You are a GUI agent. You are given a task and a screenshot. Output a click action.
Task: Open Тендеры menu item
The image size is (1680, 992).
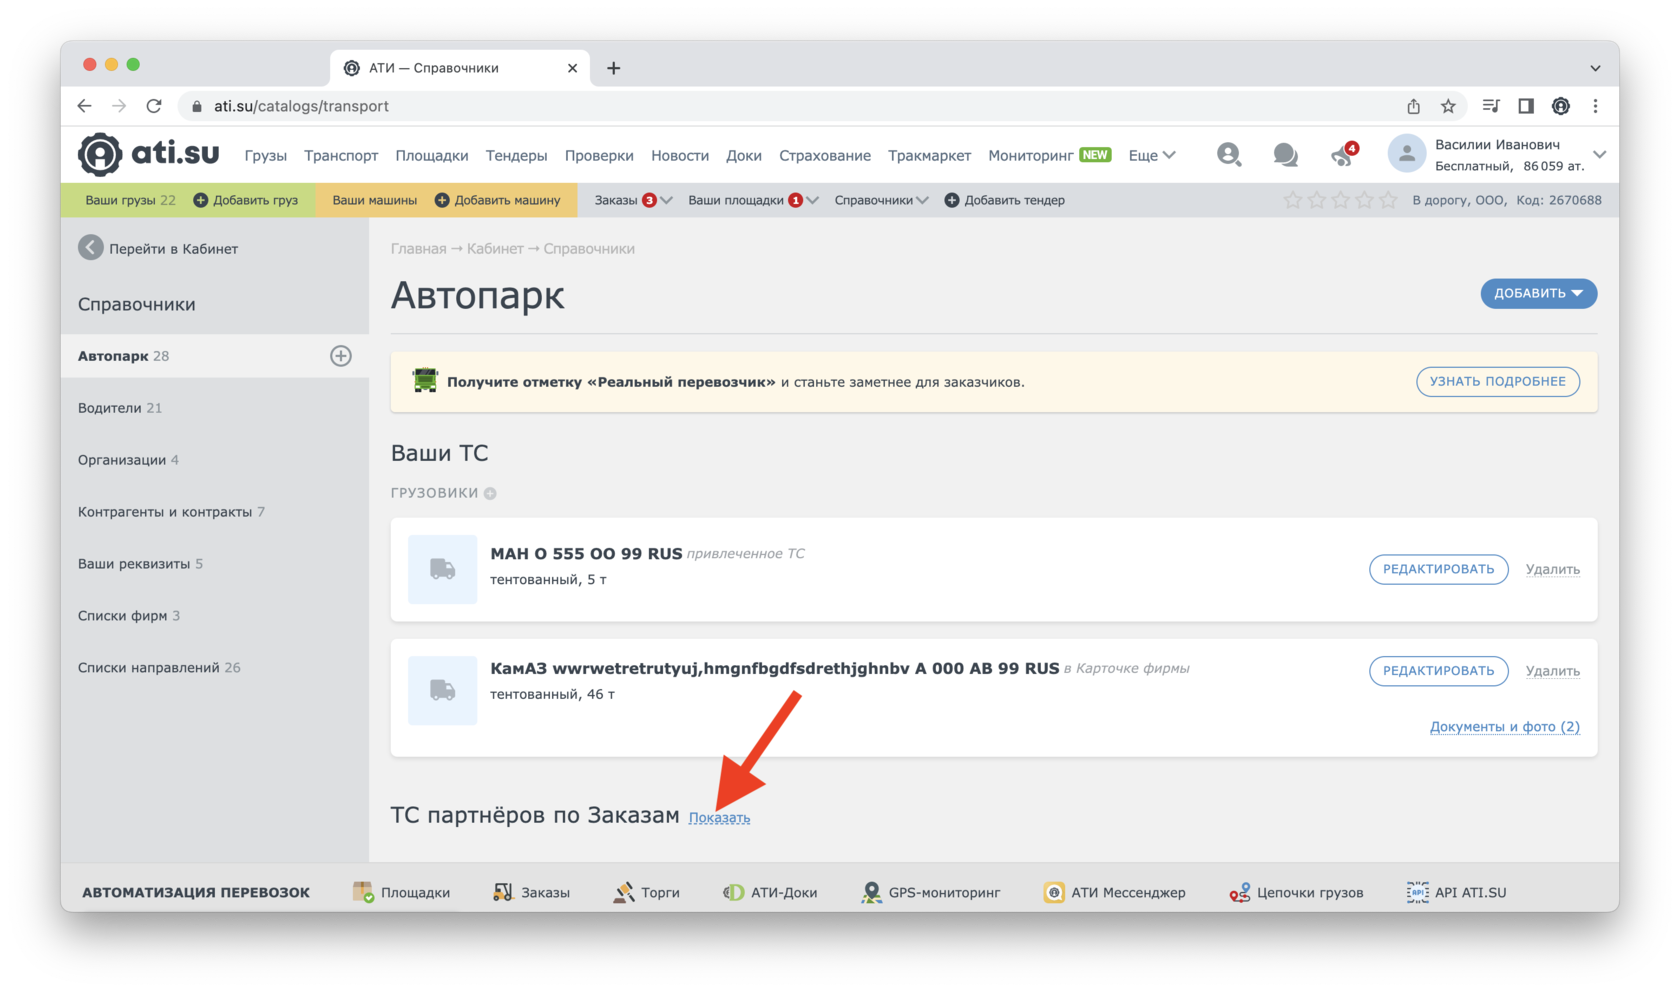pyautogui.click(x=516, y=155)
